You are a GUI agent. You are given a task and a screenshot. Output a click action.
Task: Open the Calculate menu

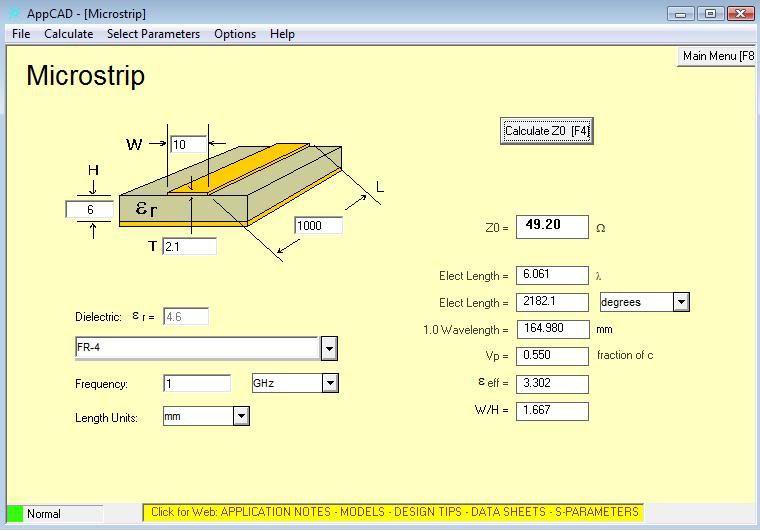68,34
